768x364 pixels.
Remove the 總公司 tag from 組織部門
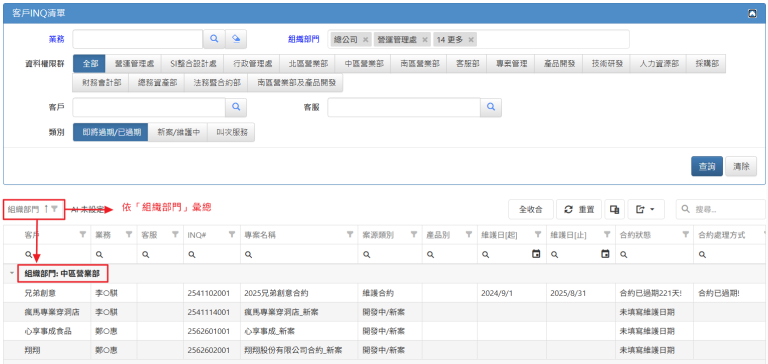click(x=365, y=40)
